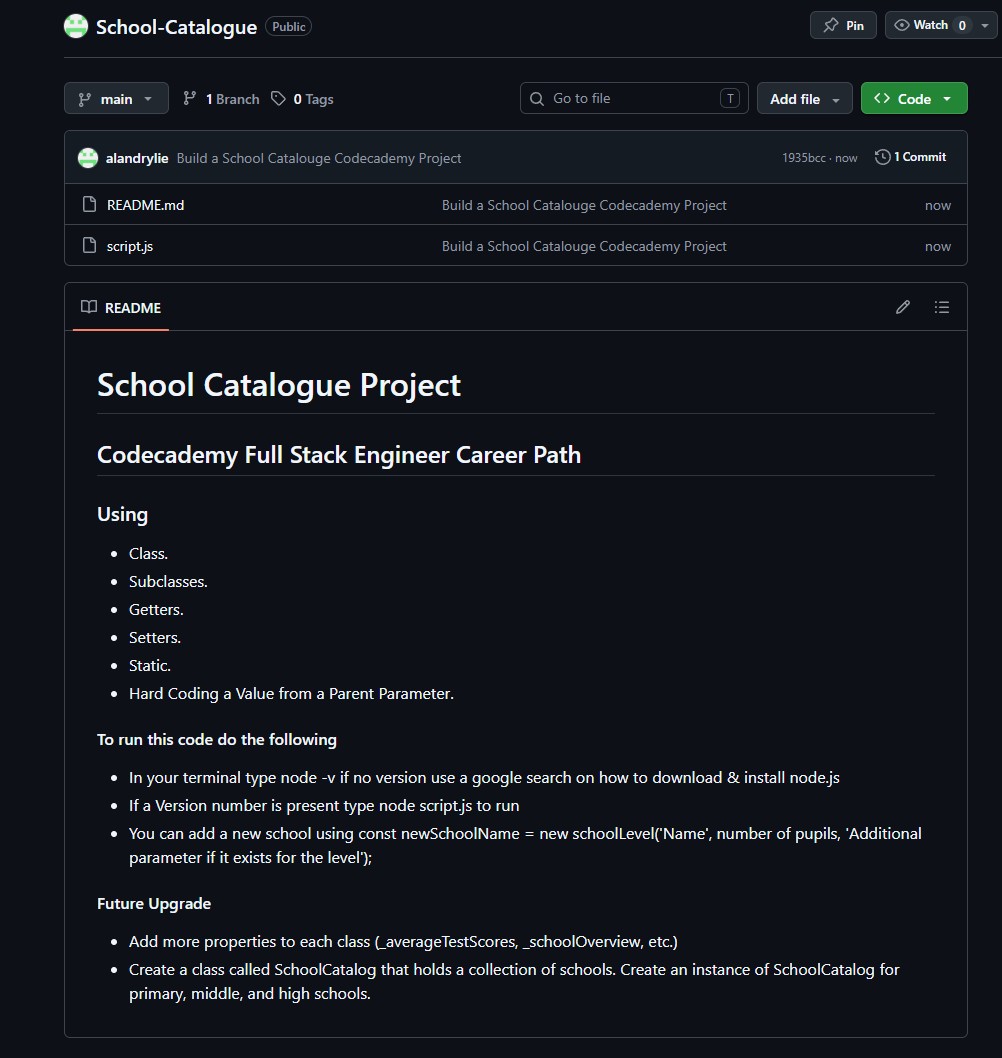
Task: Open the README outline list icon
Action: 942,308
